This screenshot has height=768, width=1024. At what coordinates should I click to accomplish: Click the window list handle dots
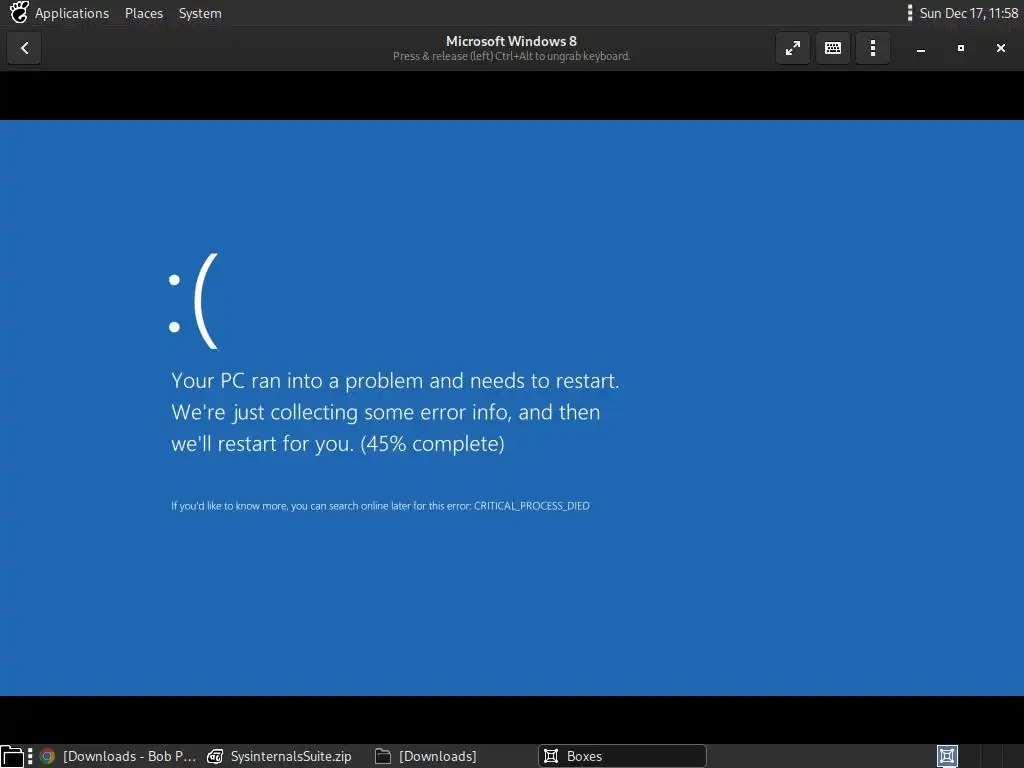click(30, 756)
